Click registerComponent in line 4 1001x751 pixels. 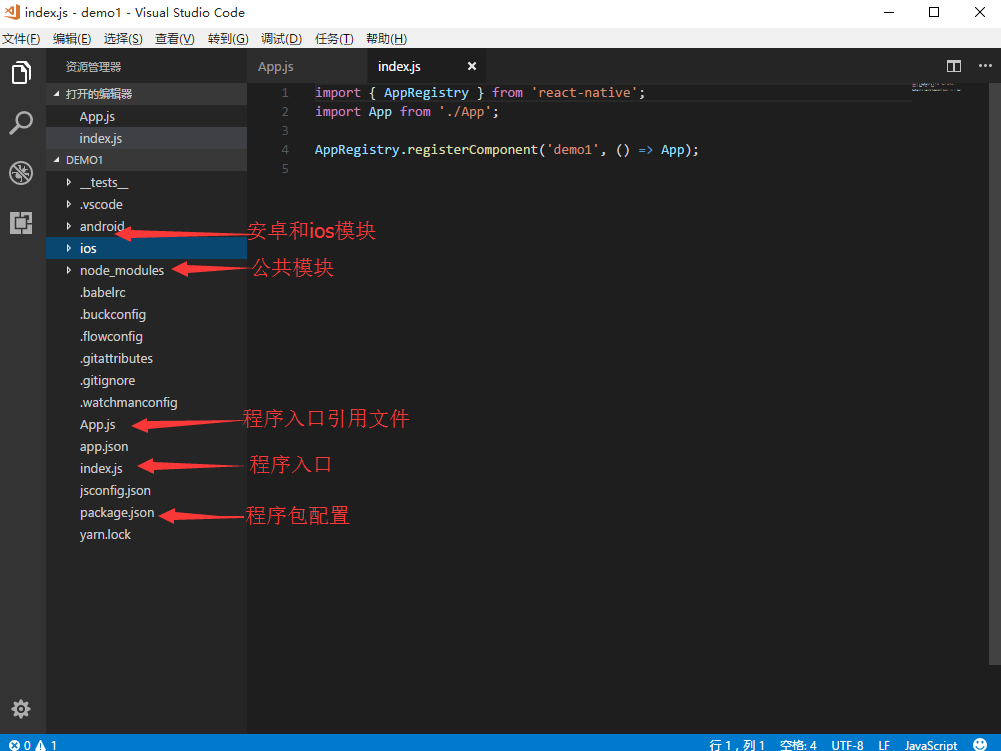click(x=473, y=149)
